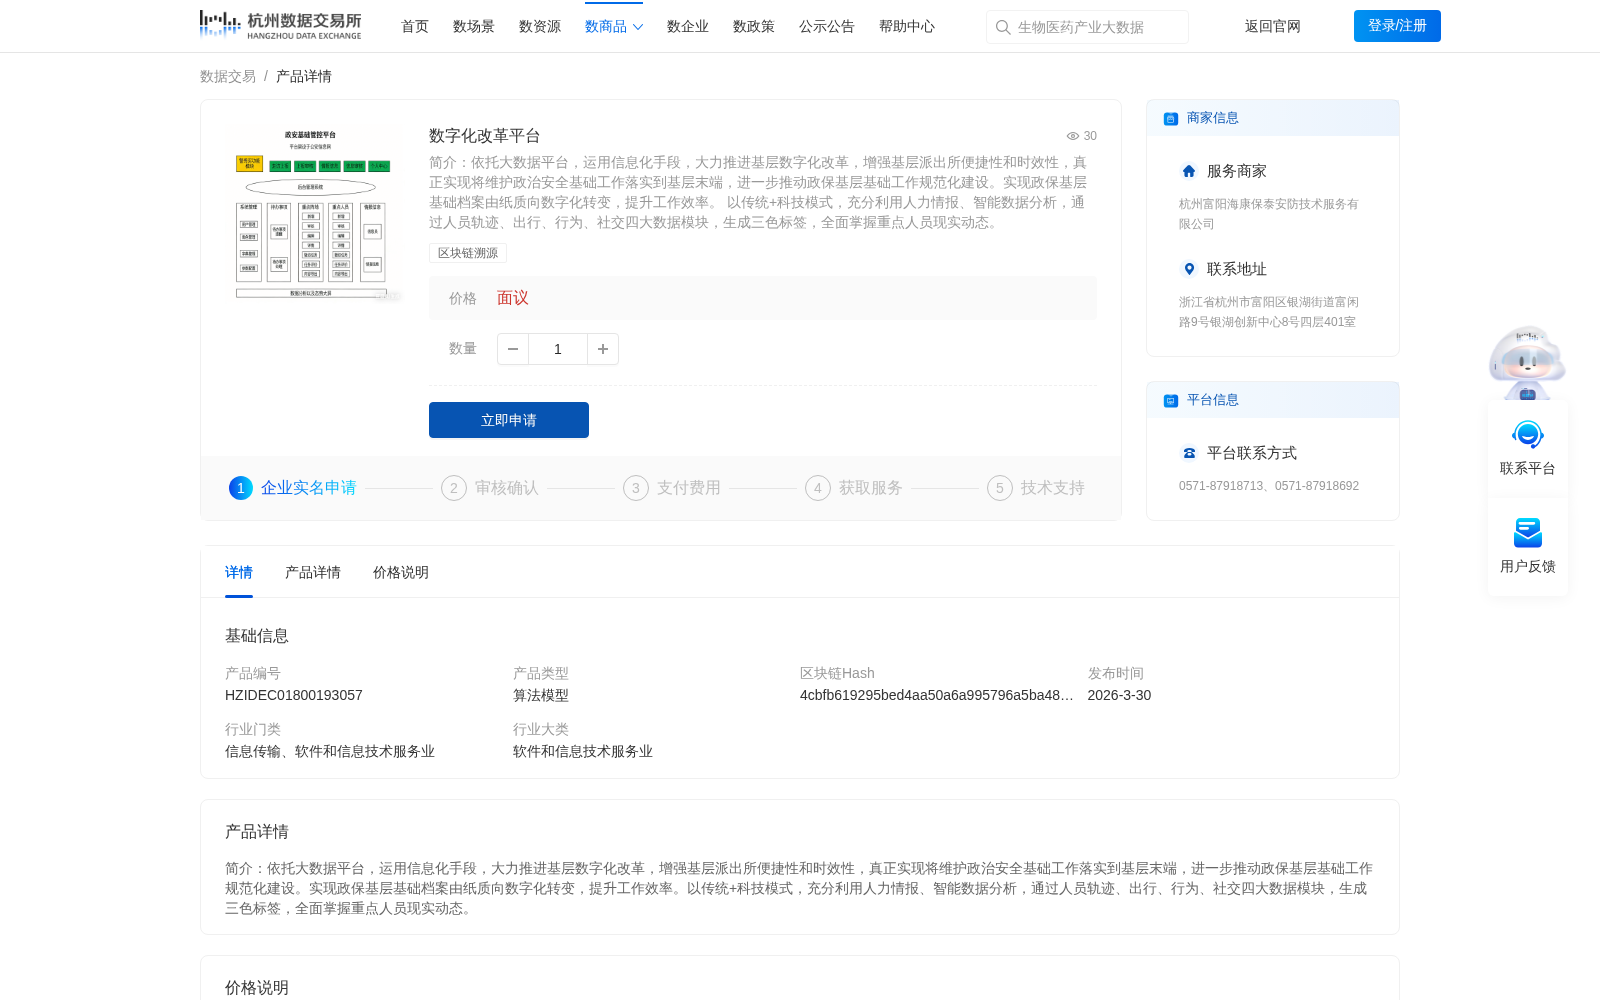Open the 数场景 menu item

tap(474, 26)
